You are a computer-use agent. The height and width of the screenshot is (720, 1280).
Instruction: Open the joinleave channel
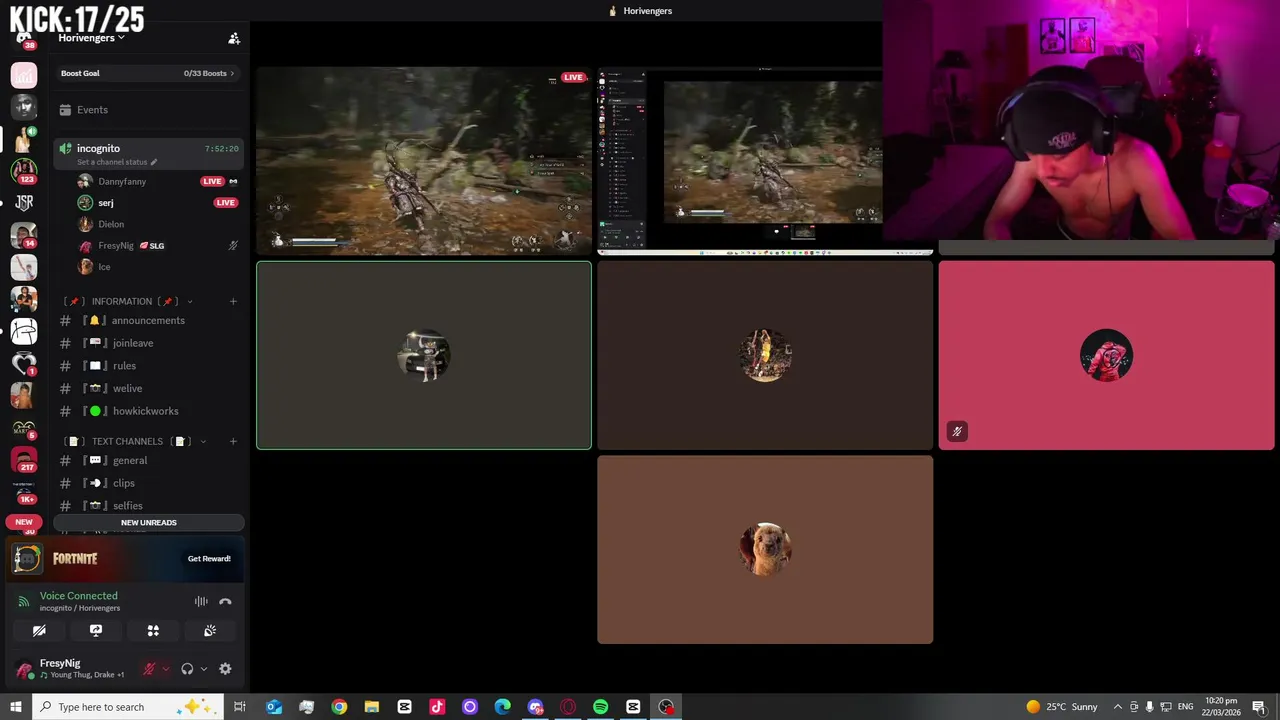(148, 343)
